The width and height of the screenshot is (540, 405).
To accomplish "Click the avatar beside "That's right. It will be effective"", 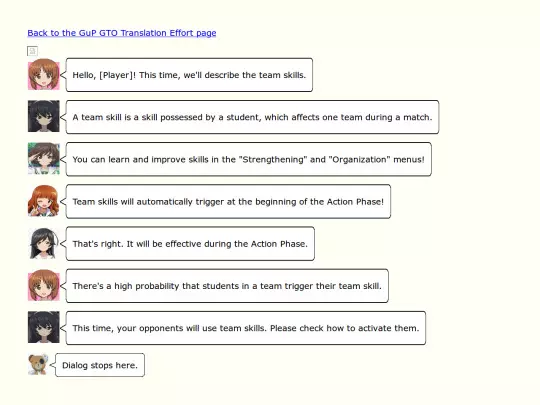I will coord(44,243).
